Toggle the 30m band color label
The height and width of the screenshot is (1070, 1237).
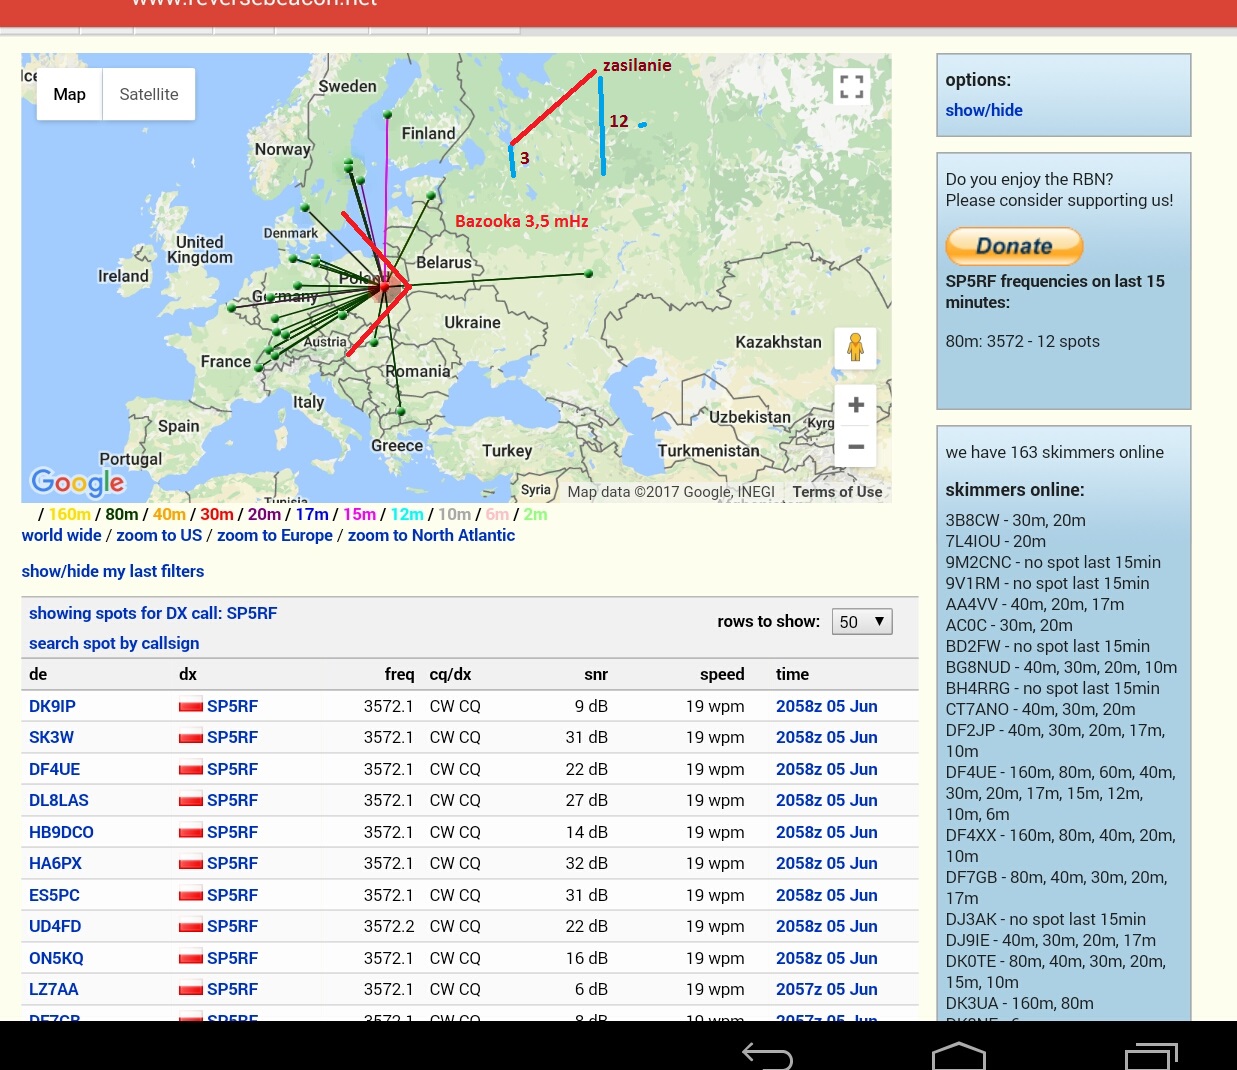click(x=216, y=514)
